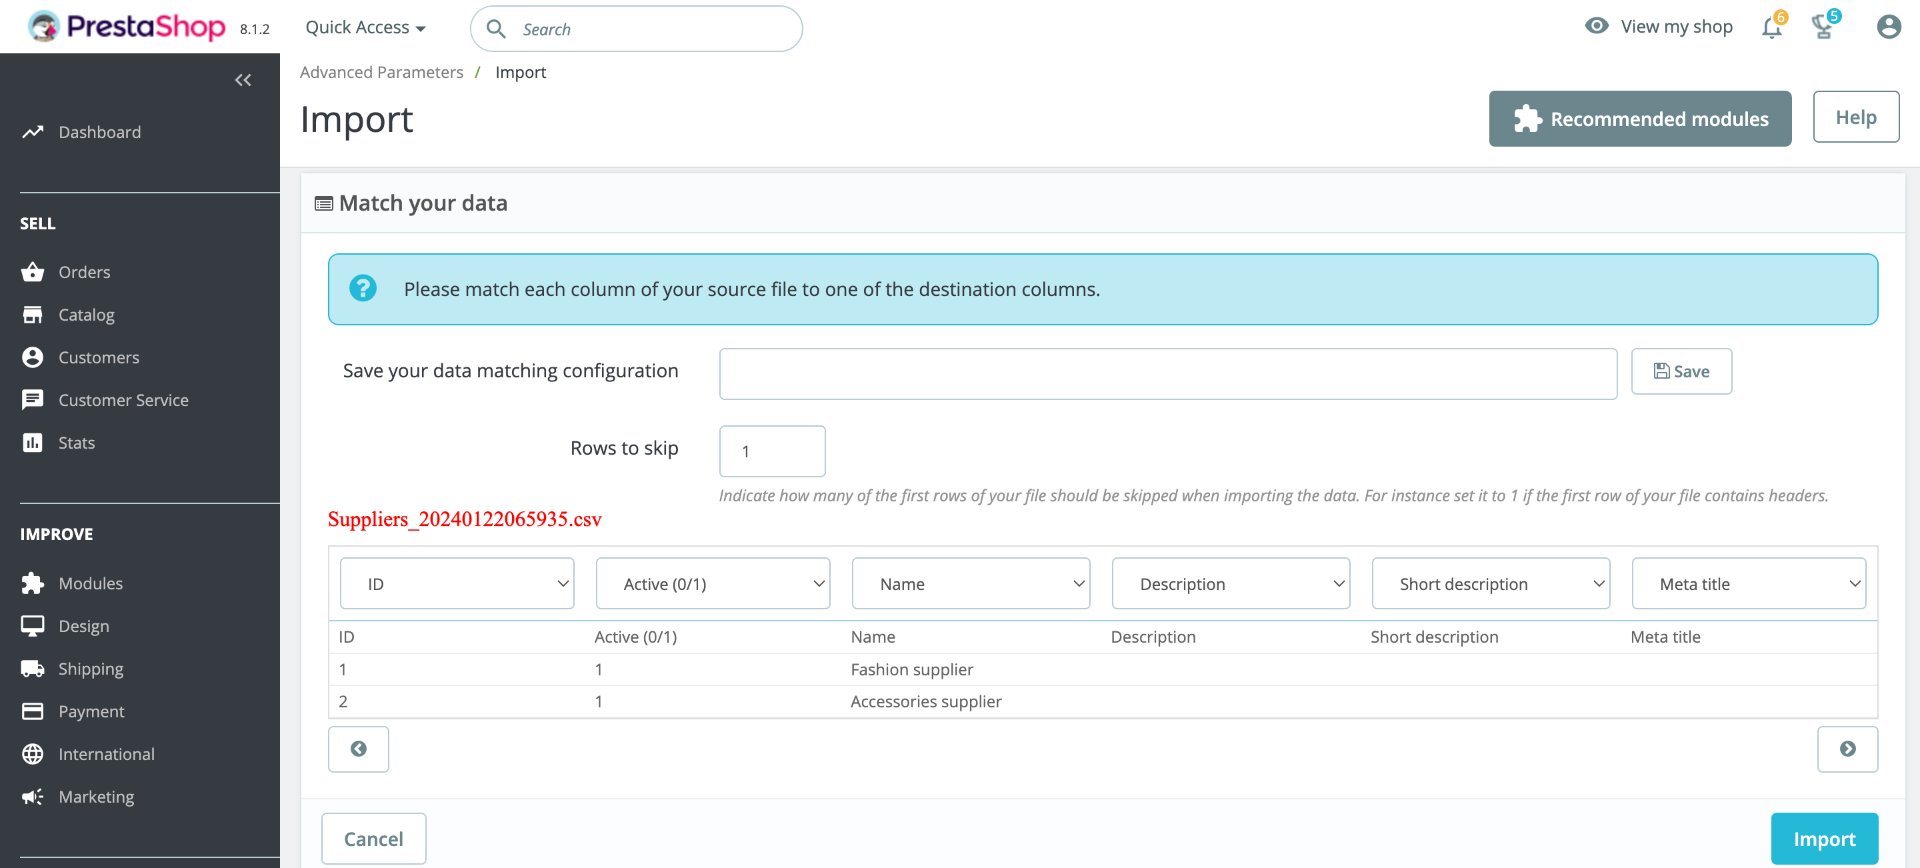Show previous columns with left arrow button
Image resolution: width=1920 pixels, height=868 pixels.
[359, 749]
